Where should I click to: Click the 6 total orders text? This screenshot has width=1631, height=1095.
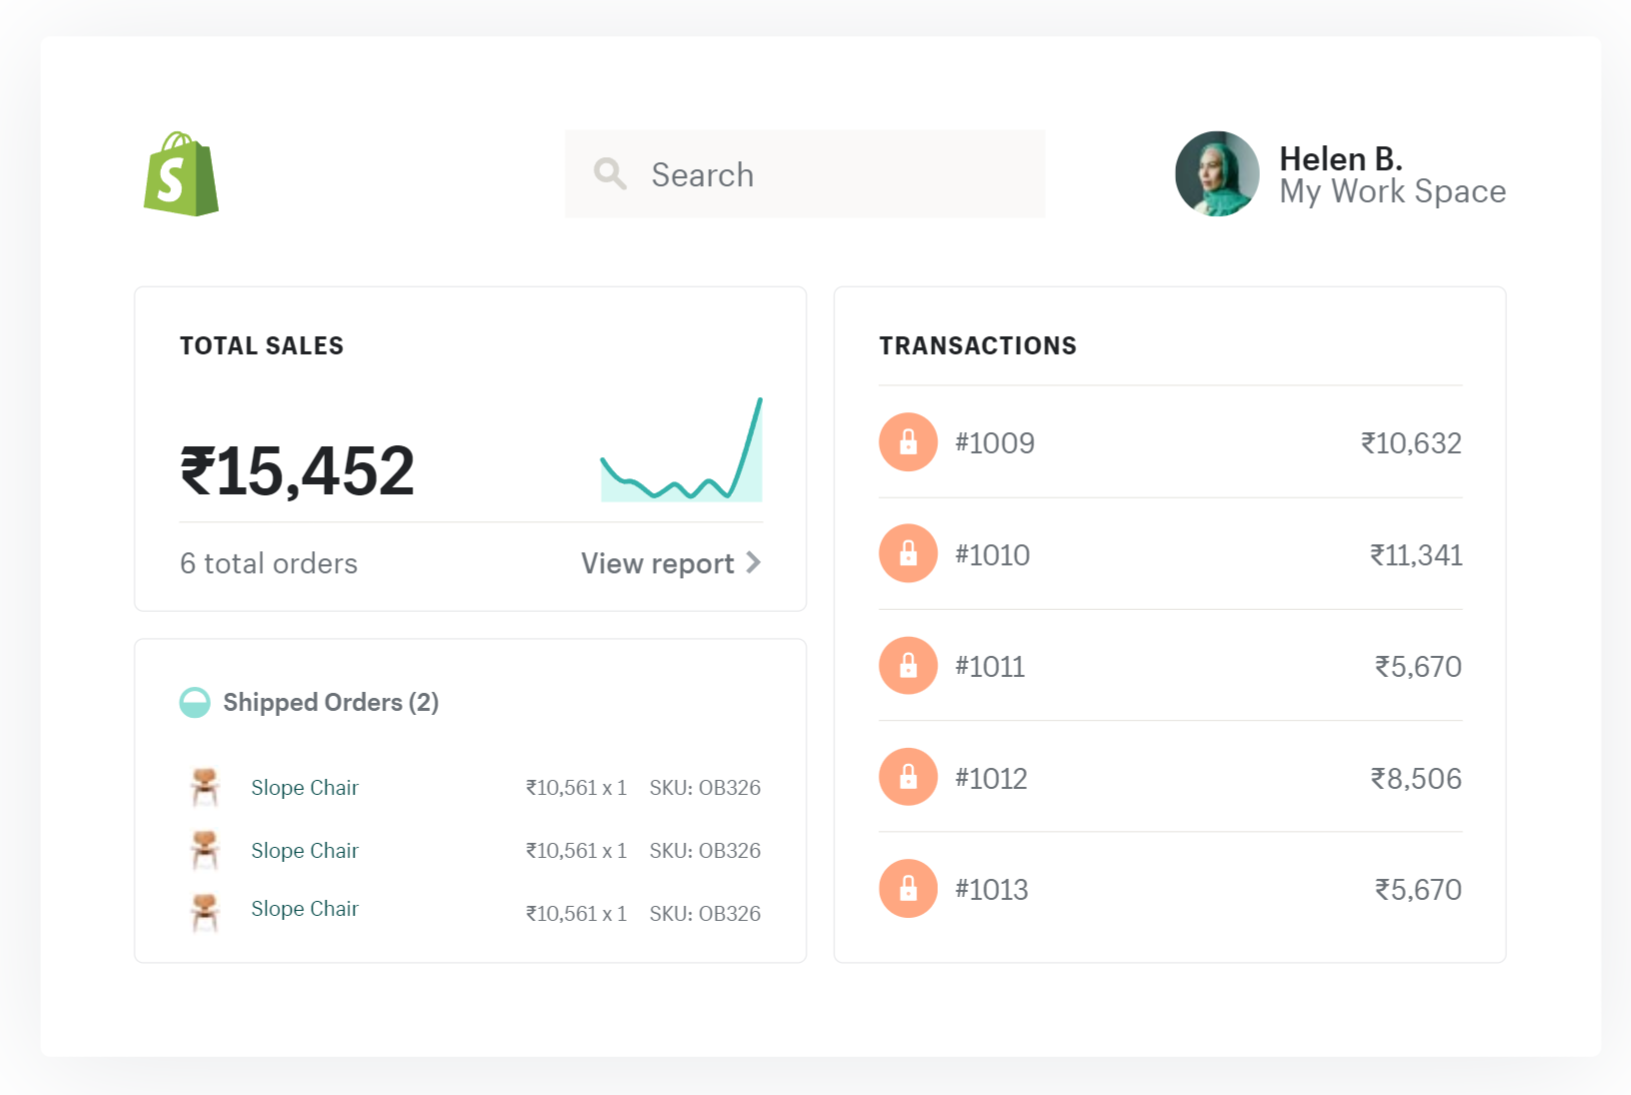268,563
